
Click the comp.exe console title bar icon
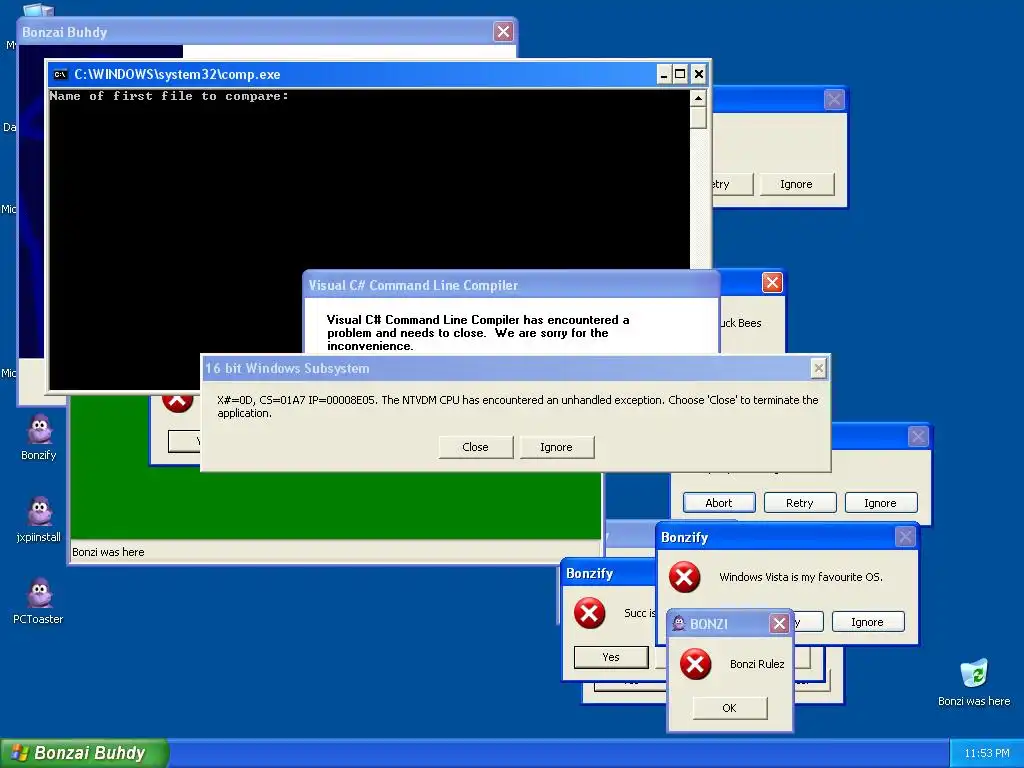point(61,74)
